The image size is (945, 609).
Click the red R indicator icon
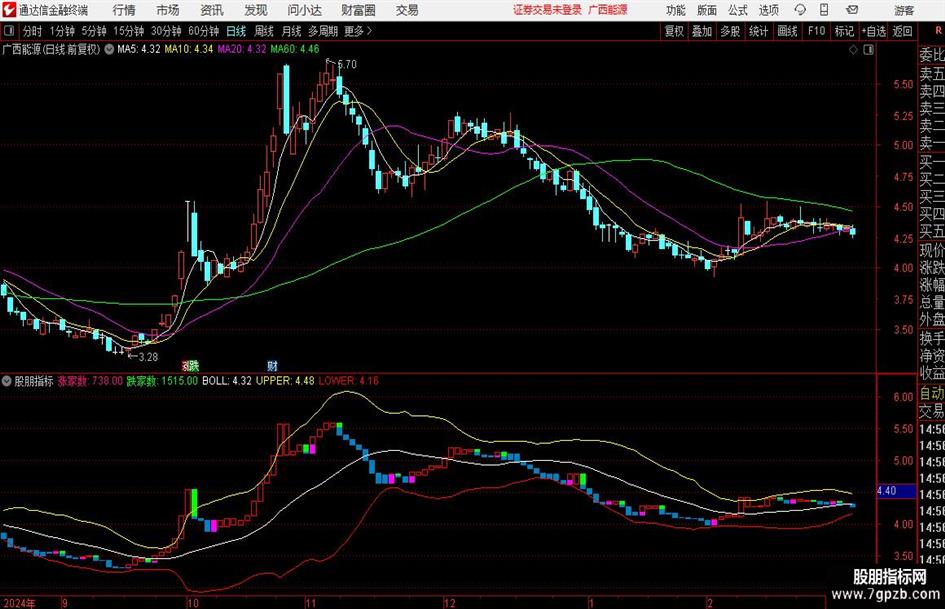point(938,30)
